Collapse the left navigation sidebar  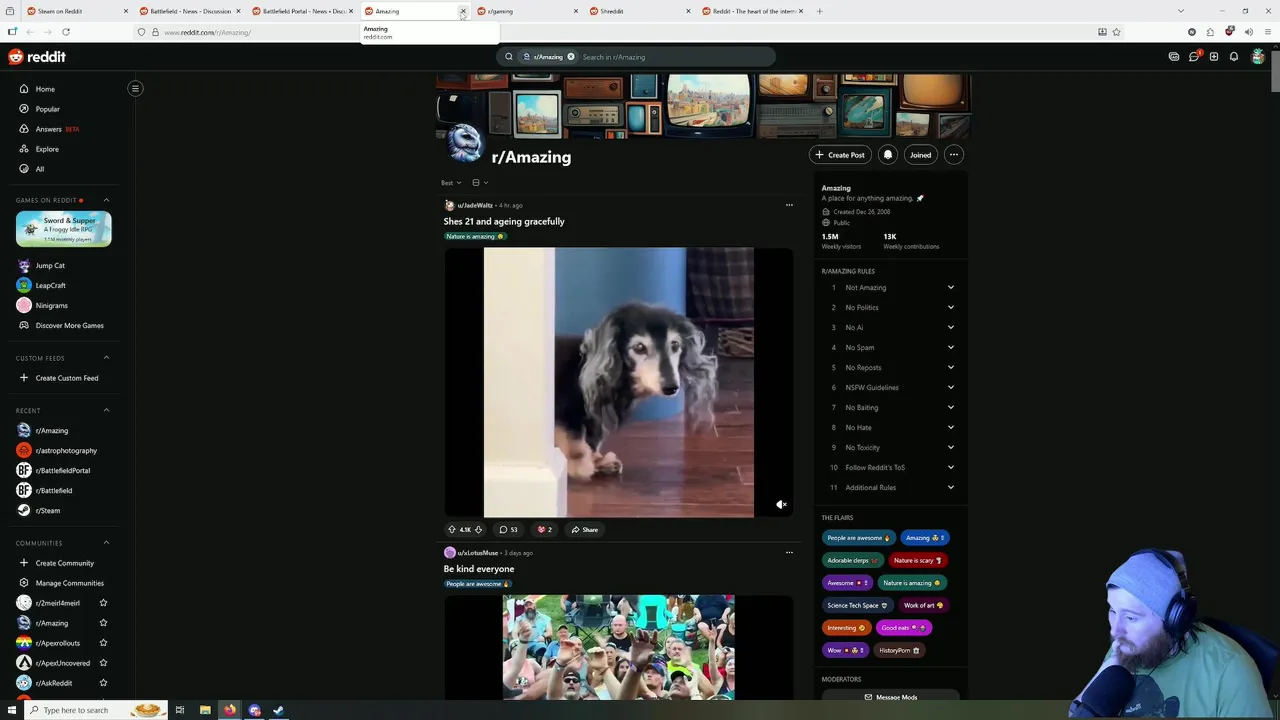135,88
